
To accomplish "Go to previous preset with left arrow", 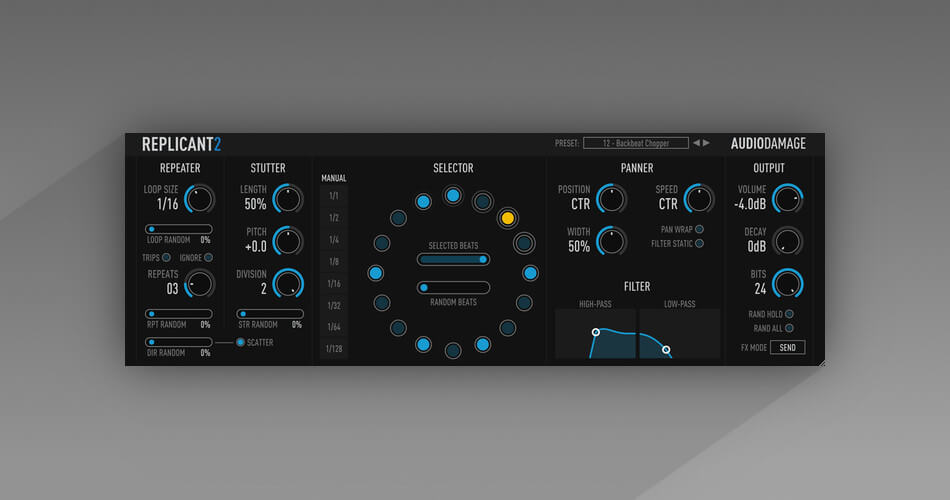I will click(696, 143).
